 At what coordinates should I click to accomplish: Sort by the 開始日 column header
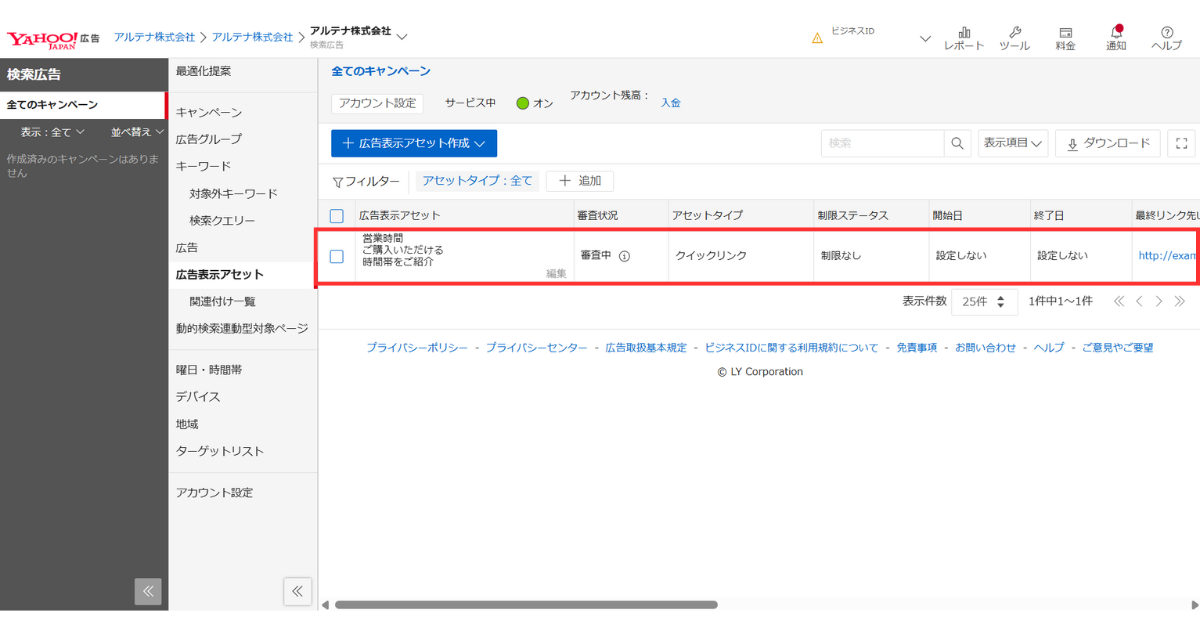click(x=948, y=215)
